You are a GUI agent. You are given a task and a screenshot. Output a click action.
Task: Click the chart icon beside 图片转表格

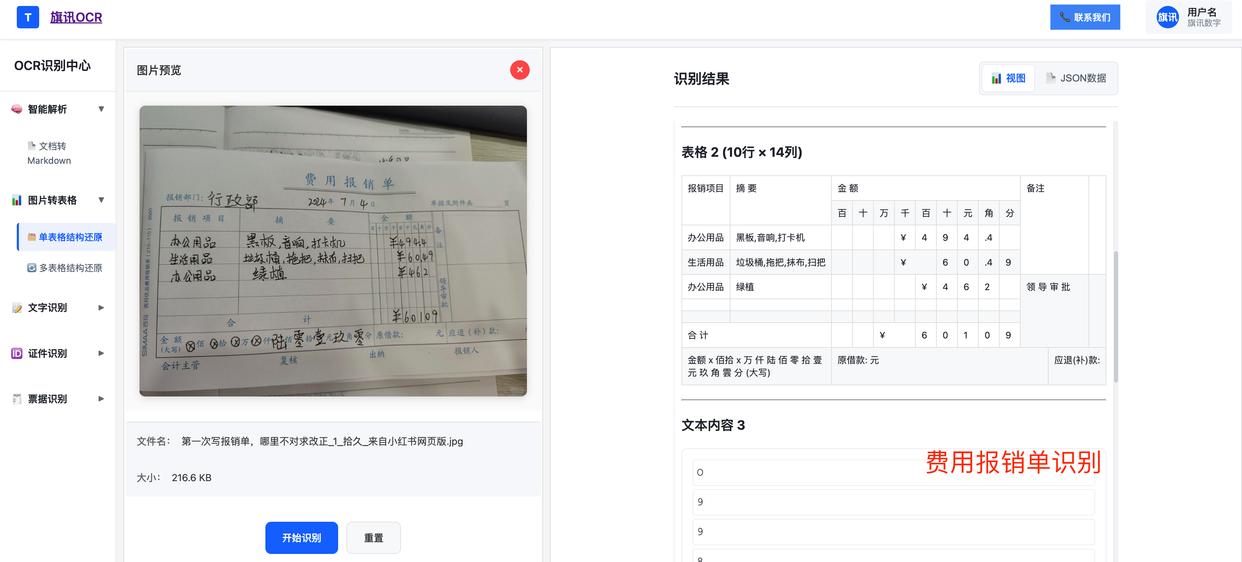click(x=17, y=200)
